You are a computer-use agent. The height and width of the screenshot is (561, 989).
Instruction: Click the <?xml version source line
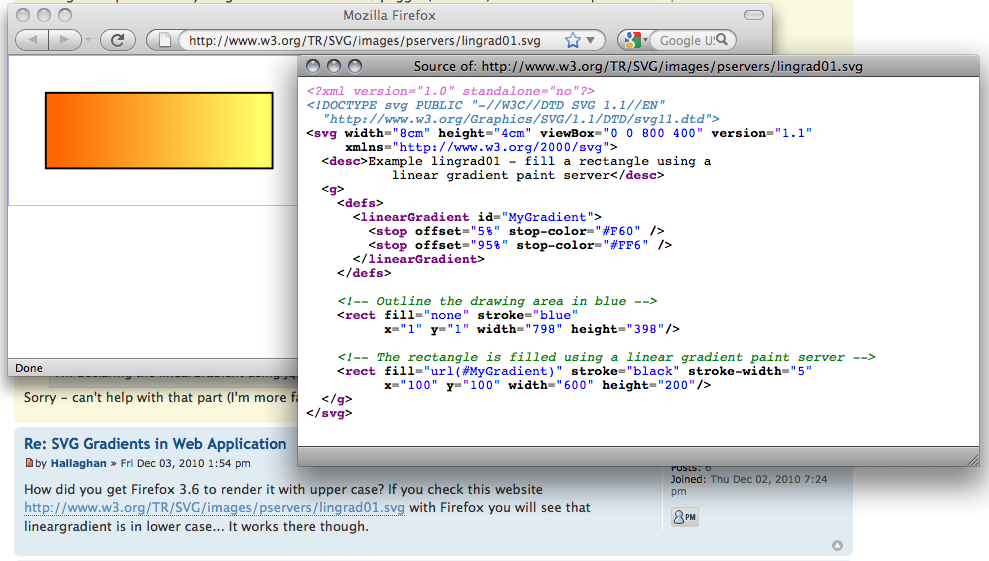click(450, 91)
